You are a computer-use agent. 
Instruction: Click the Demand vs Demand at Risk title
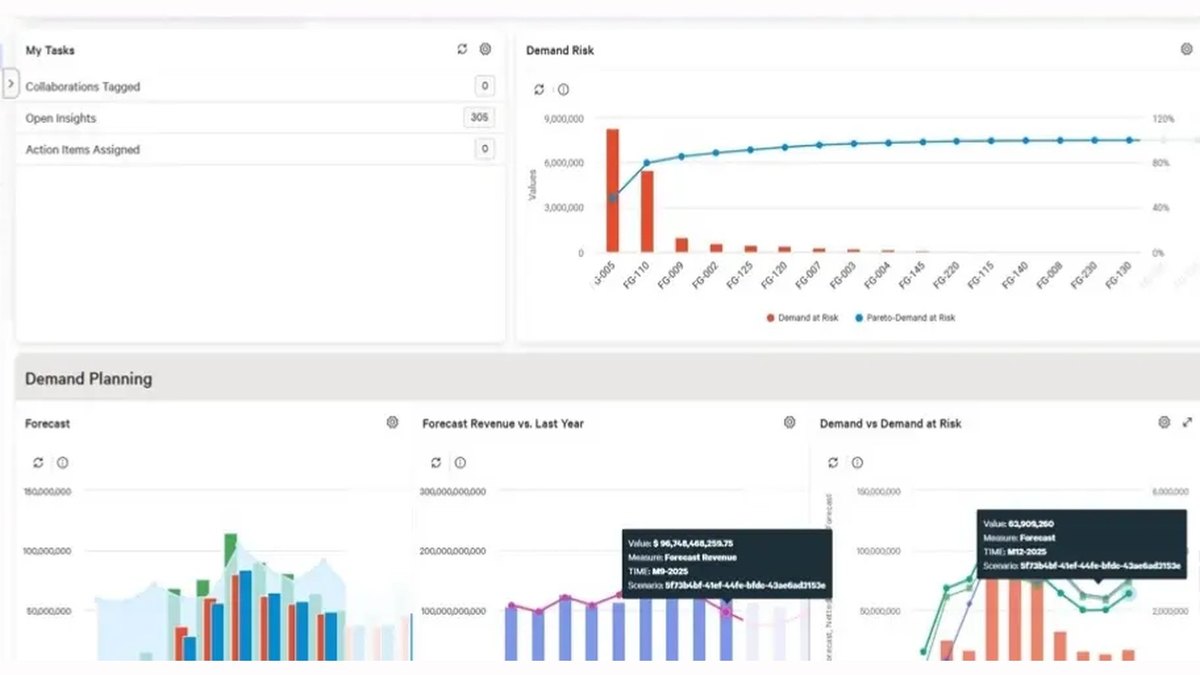[x=890, y=424]
